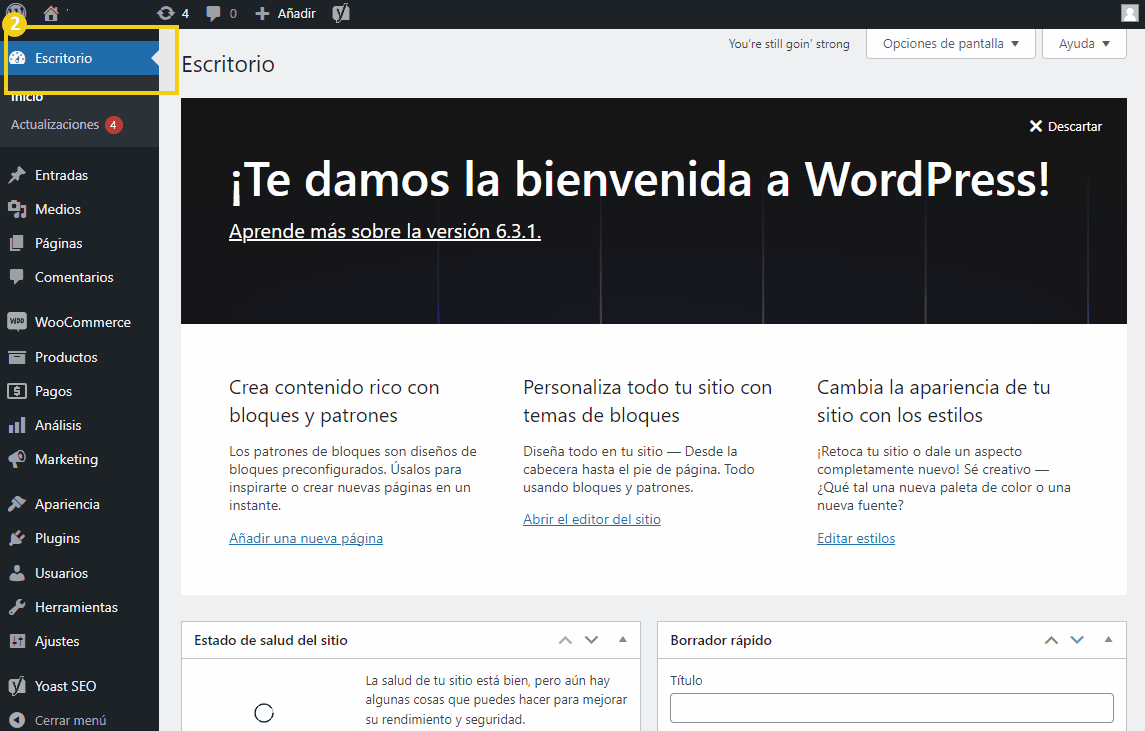Click the Apariencia paintbrush icon
Viewport: 1145px width, 731px height.
17,504
